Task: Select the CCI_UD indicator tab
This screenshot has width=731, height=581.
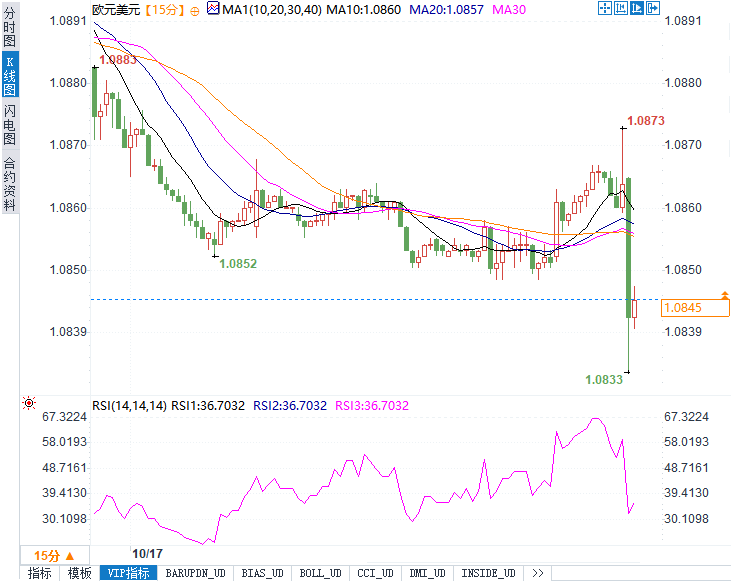Action: coord(375,573)
